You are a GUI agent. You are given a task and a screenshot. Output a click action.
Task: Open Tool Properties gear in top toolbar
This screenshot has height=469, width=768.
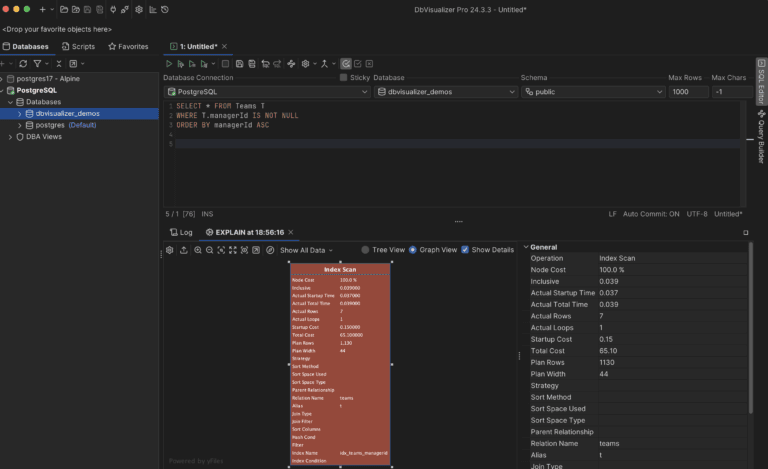[139, 9]
